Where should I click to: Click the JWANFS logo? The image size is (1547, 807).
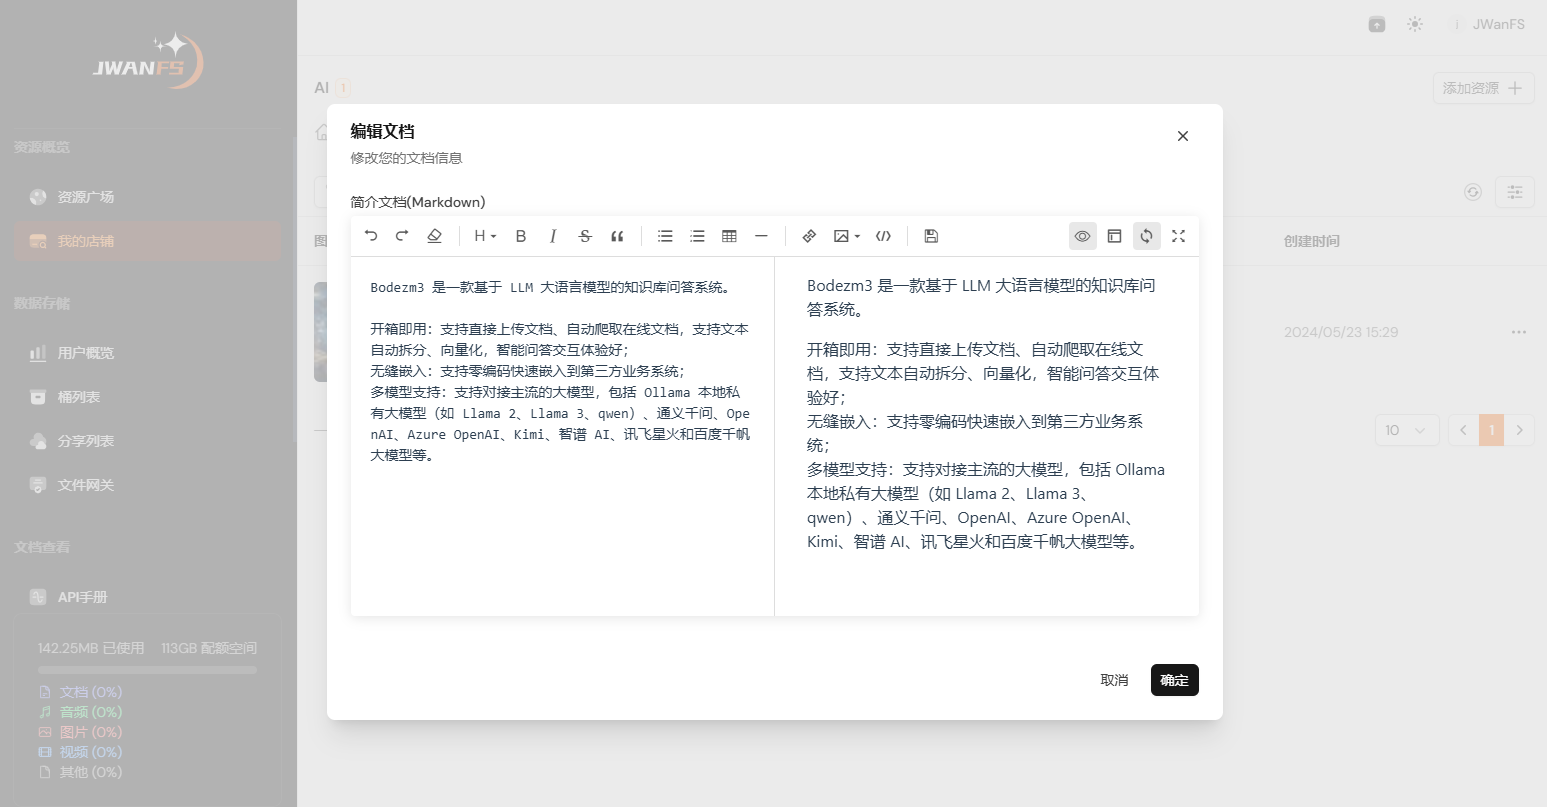[x=148, y=62]
